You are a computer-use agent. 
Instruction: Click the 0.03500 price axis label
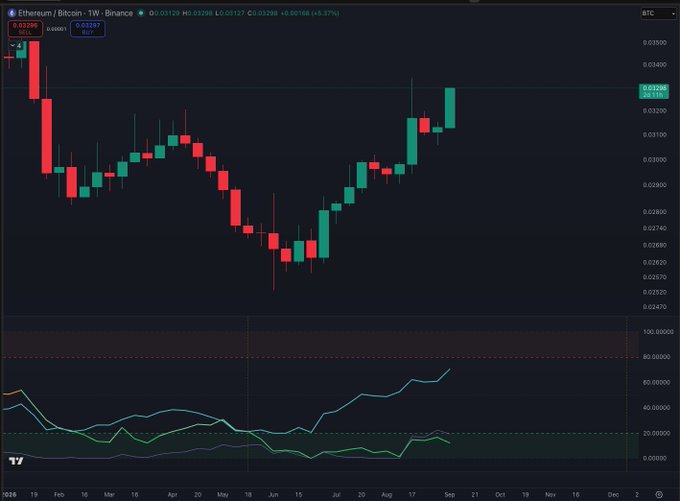tap(654, 43)
